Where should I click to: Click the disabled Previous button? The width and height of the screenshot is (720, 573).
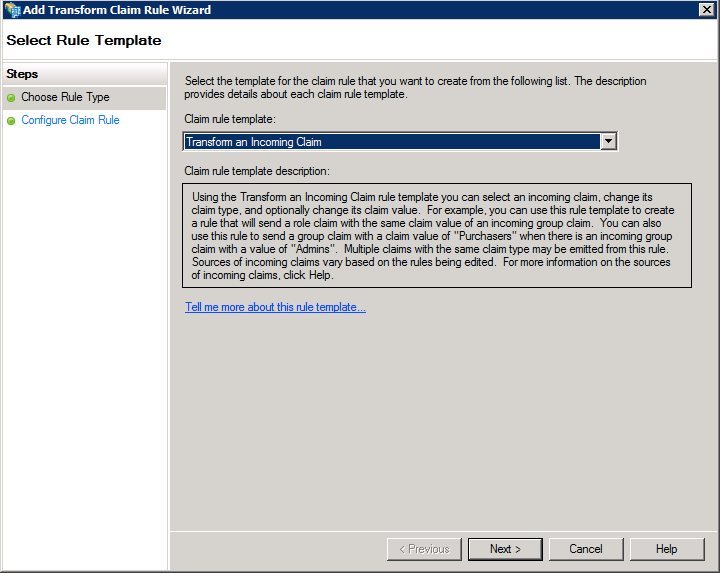[424, 549]
